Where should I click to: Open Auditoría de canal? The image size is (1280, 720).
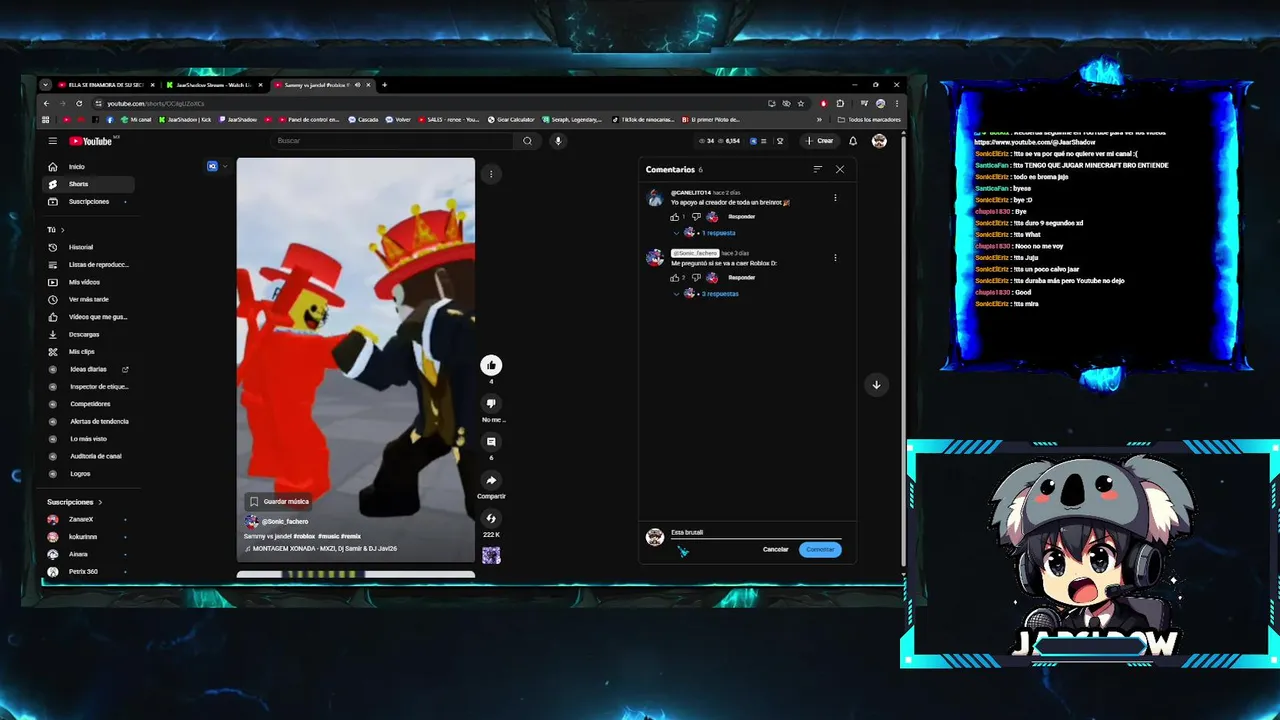click(x=88, y=456)
